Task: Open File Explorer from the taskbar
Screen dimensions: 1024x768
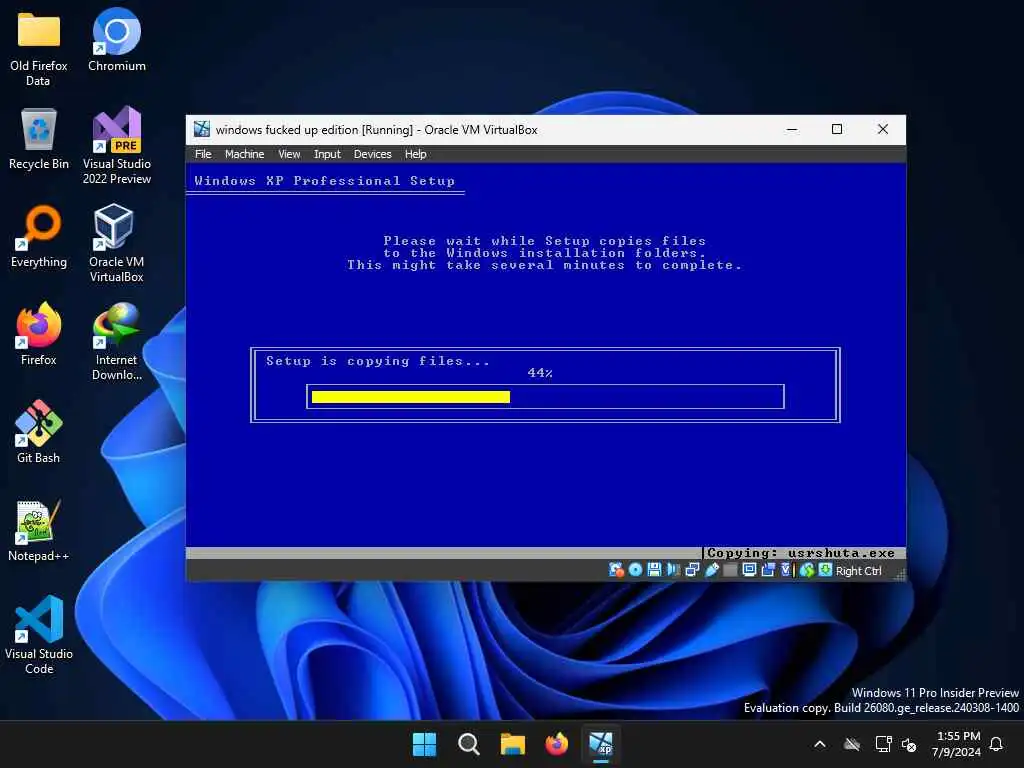Action: (513, 744)
